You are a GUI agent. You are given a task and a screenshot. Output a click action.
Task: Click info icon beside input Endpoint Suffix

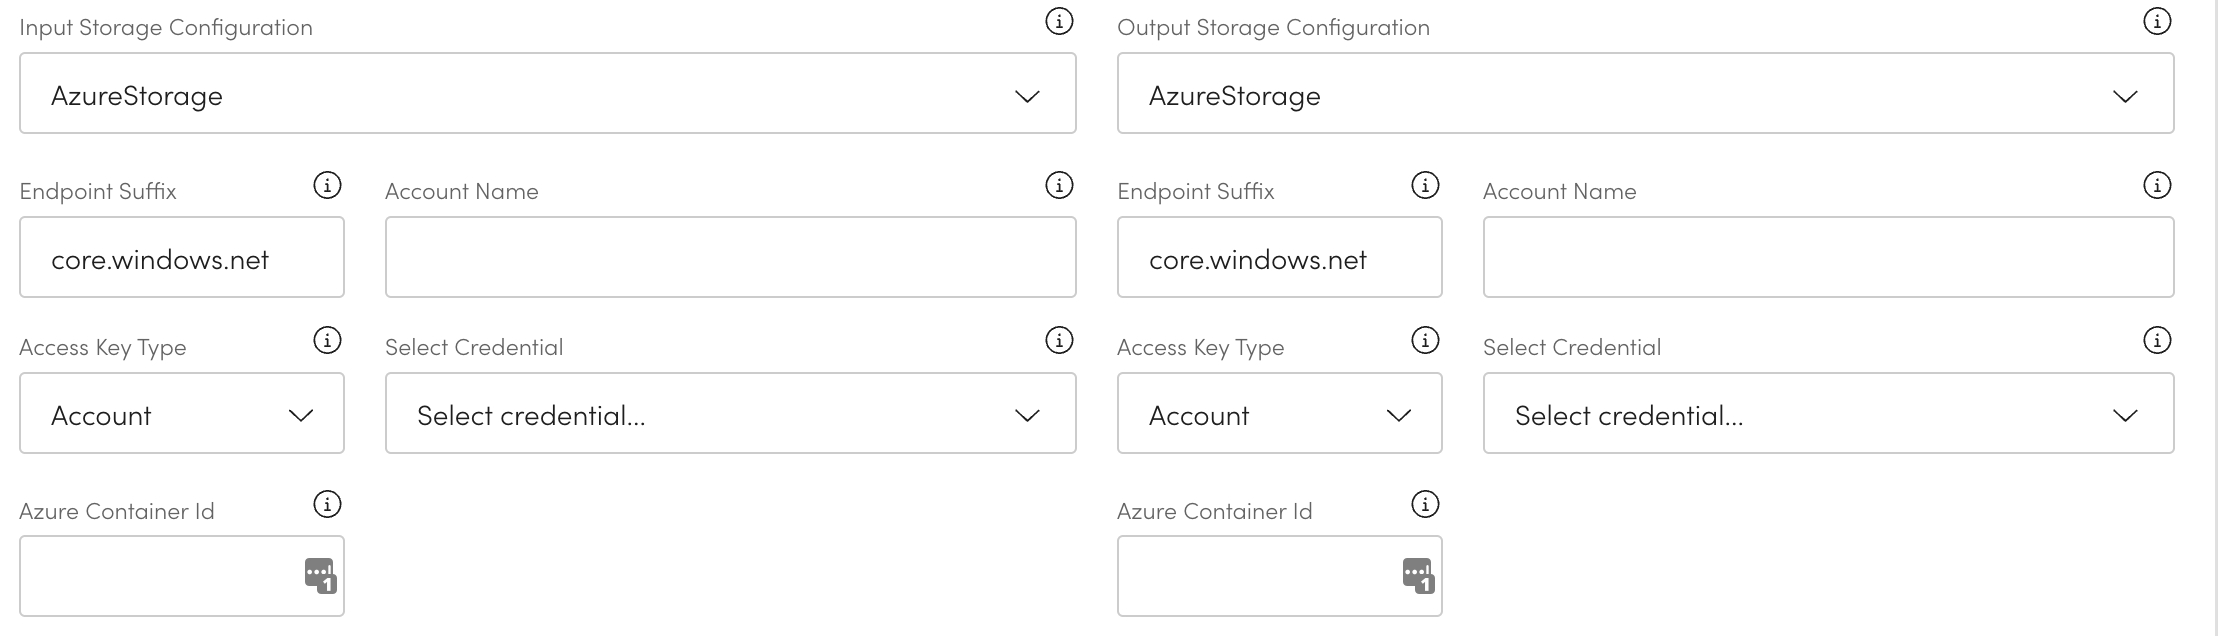click(x=327, y=185)
